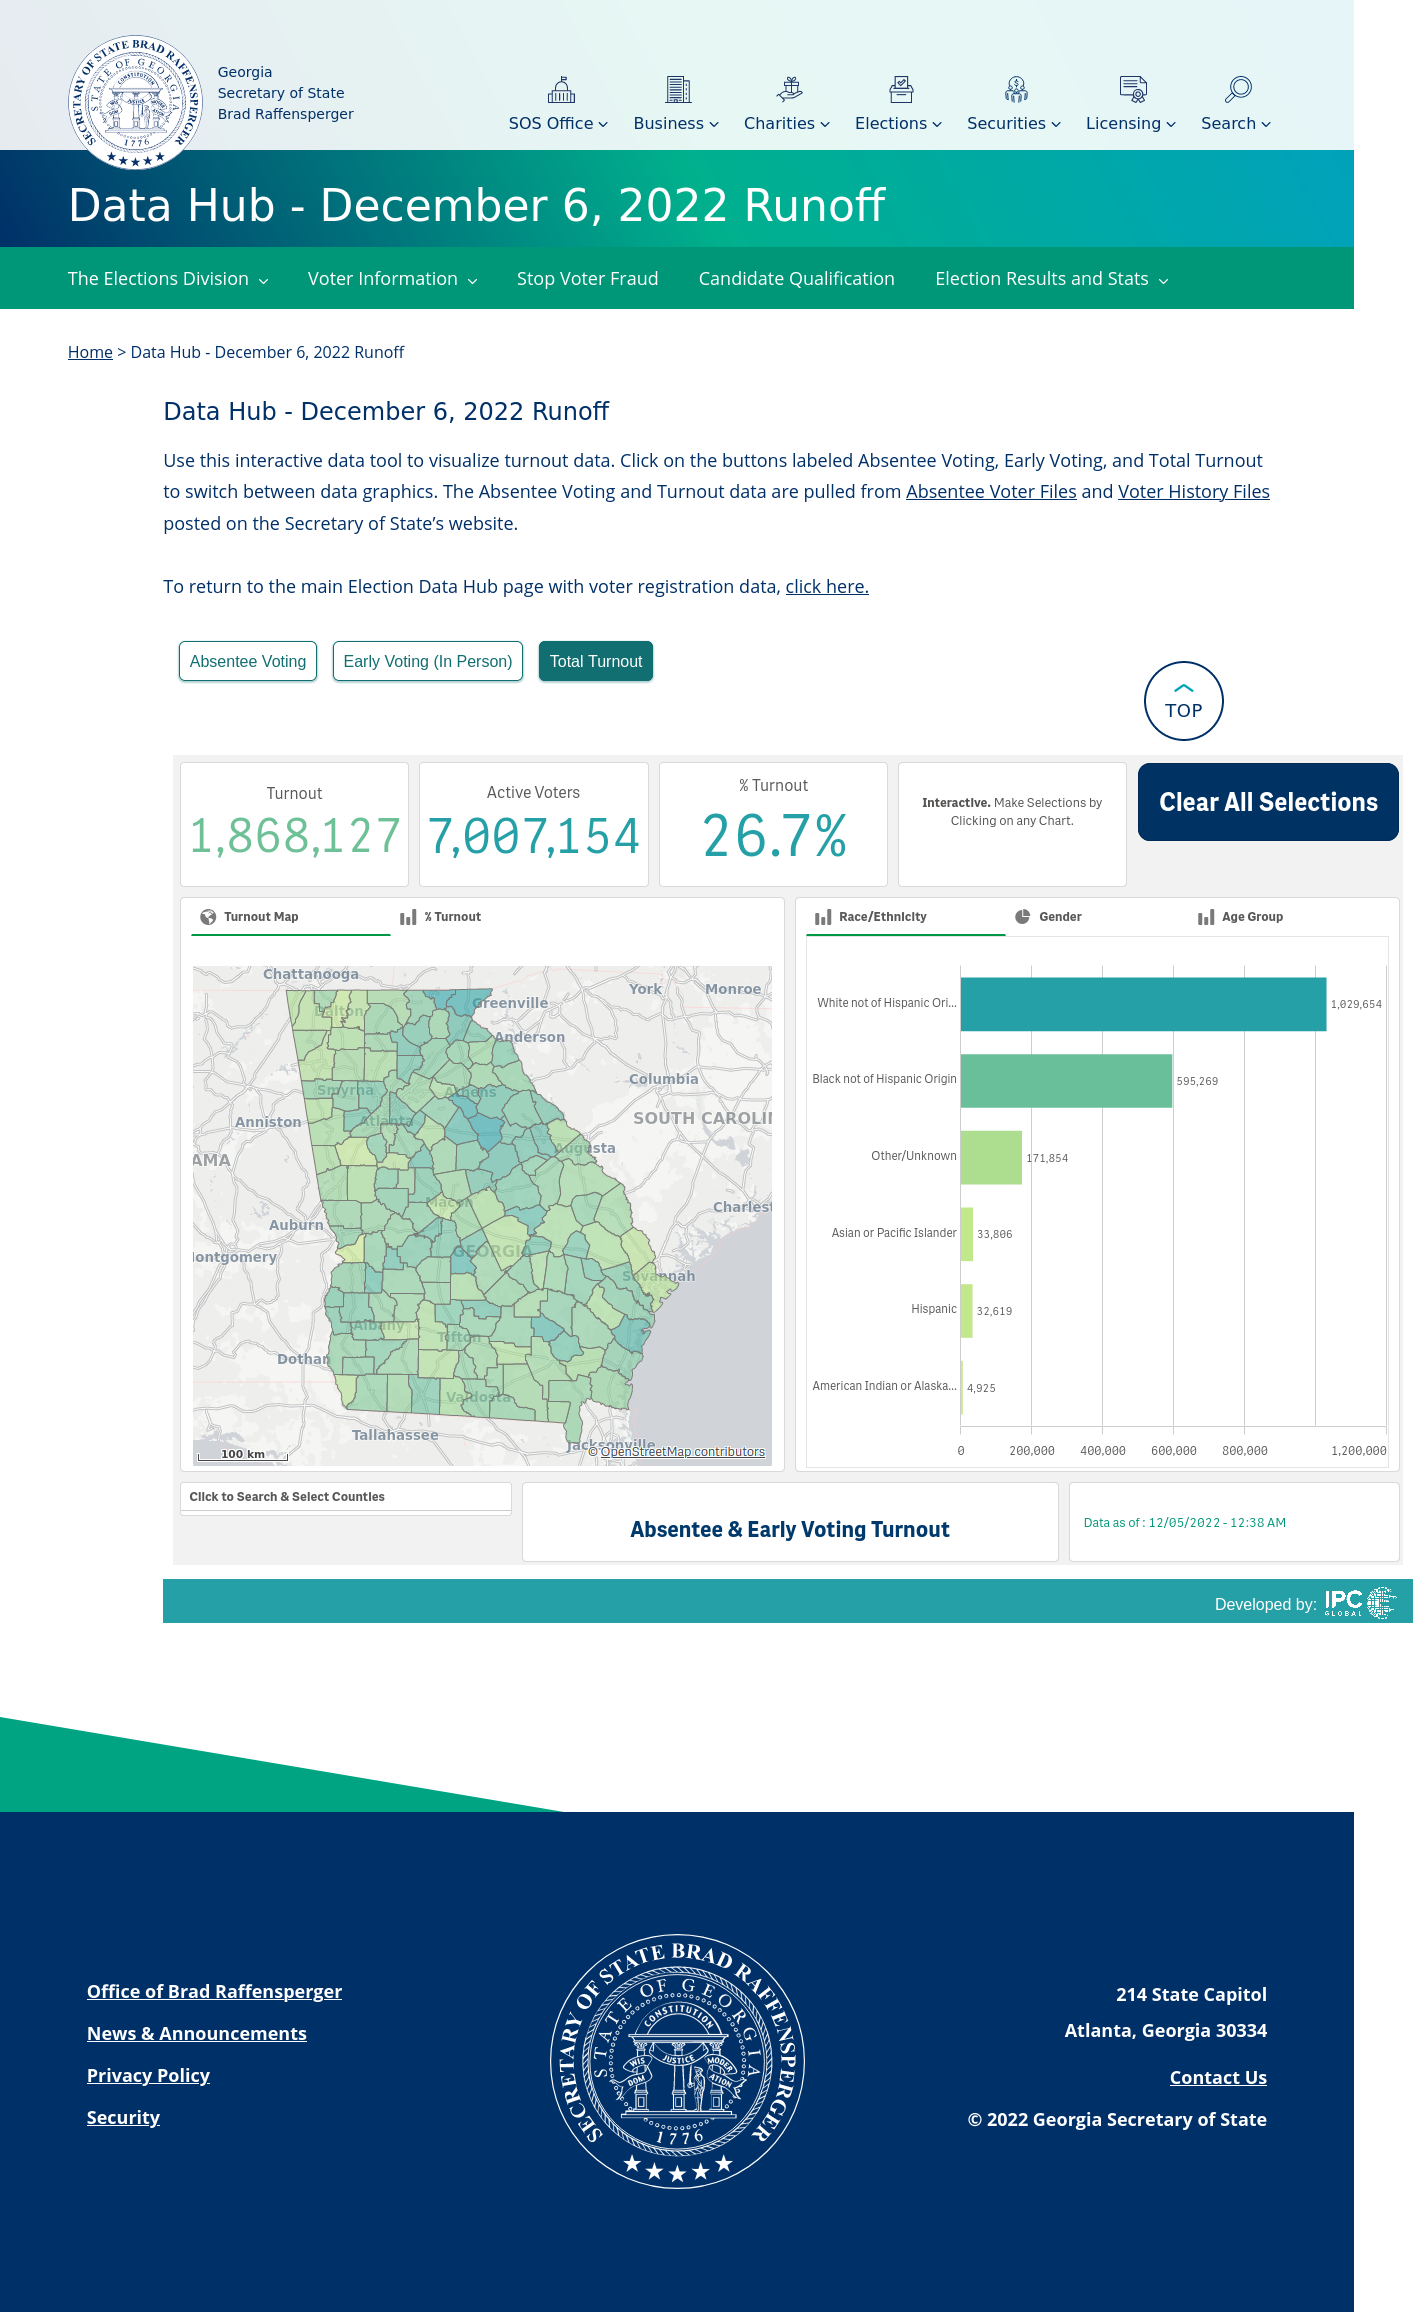Click the Business building icon
Screen dimensions: 1413x2317
coord(678,90)
